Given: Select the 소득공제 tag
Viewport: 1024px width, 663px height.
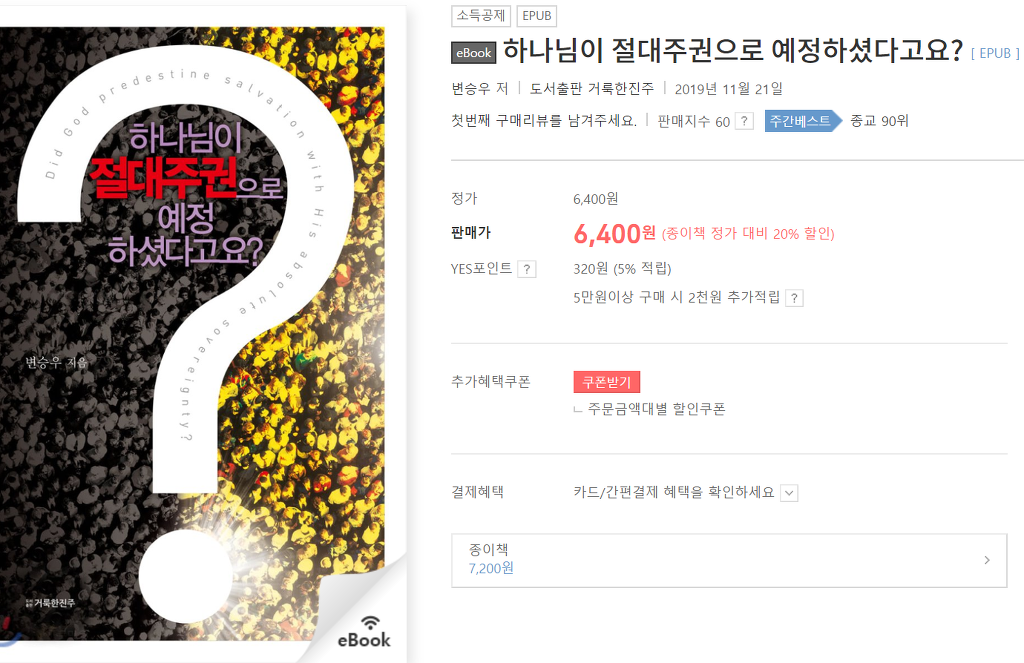Looking at the screenshot, I should pos(481,16).
